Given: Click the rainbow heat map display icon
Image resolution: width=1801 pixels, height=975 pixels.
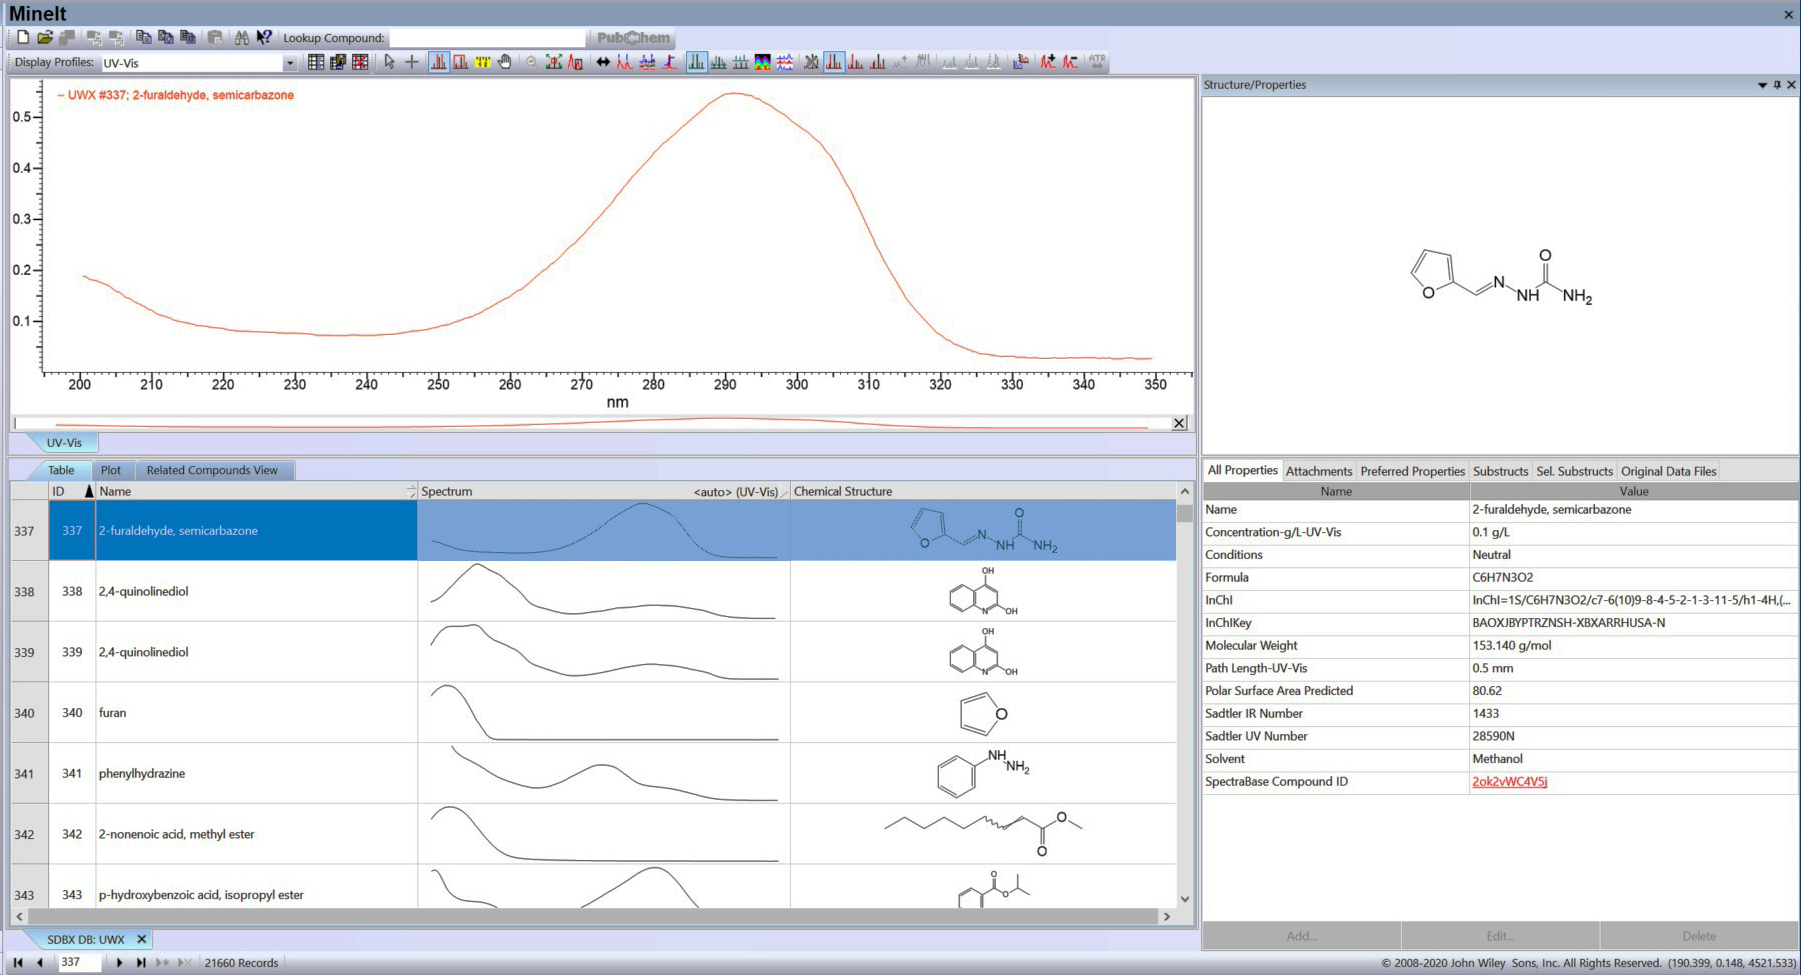Looking at the screenshot, I should click(763, 62).
